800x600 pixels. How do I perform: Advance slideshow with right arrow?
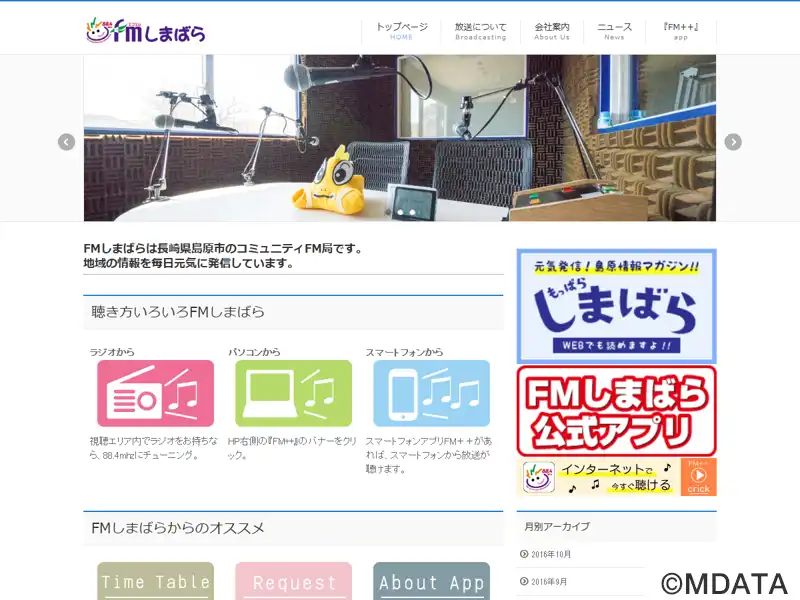click(733, 142)
